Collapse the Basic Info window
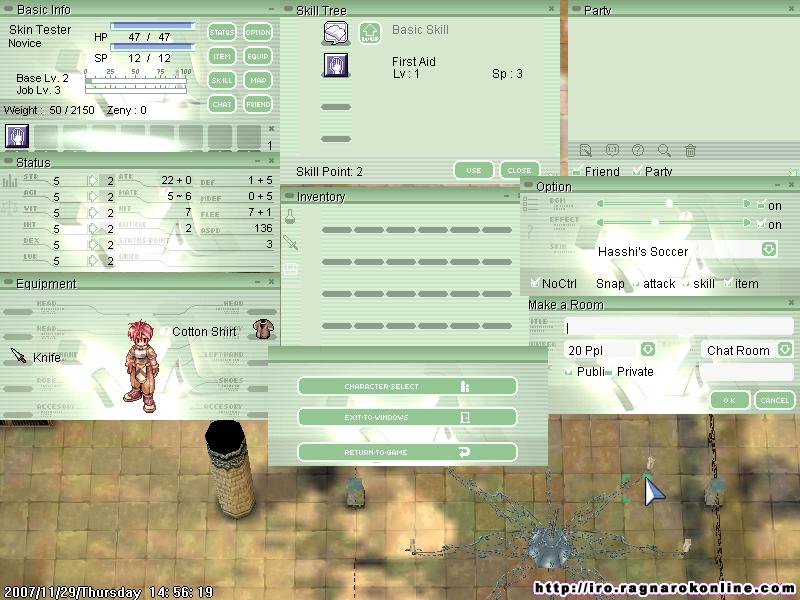This screenshot has height=600, width=800. click(271, 9)
